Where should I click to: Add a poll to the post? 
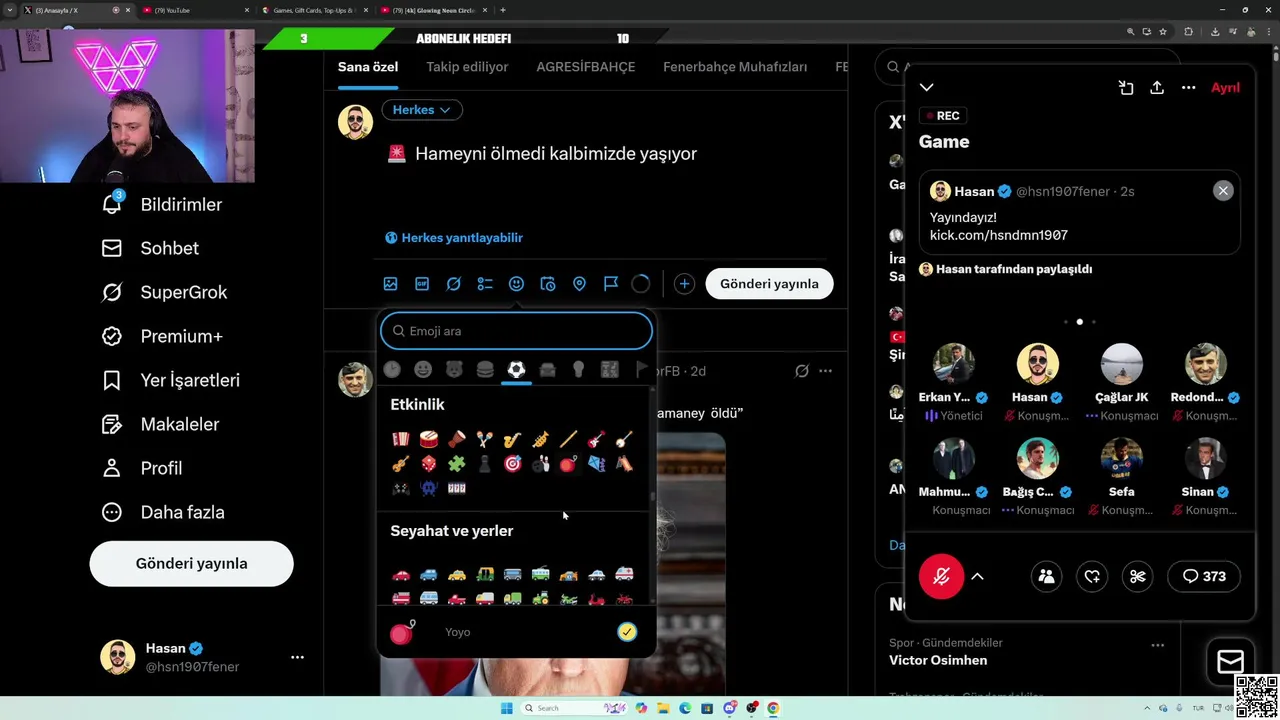[485, 284]
